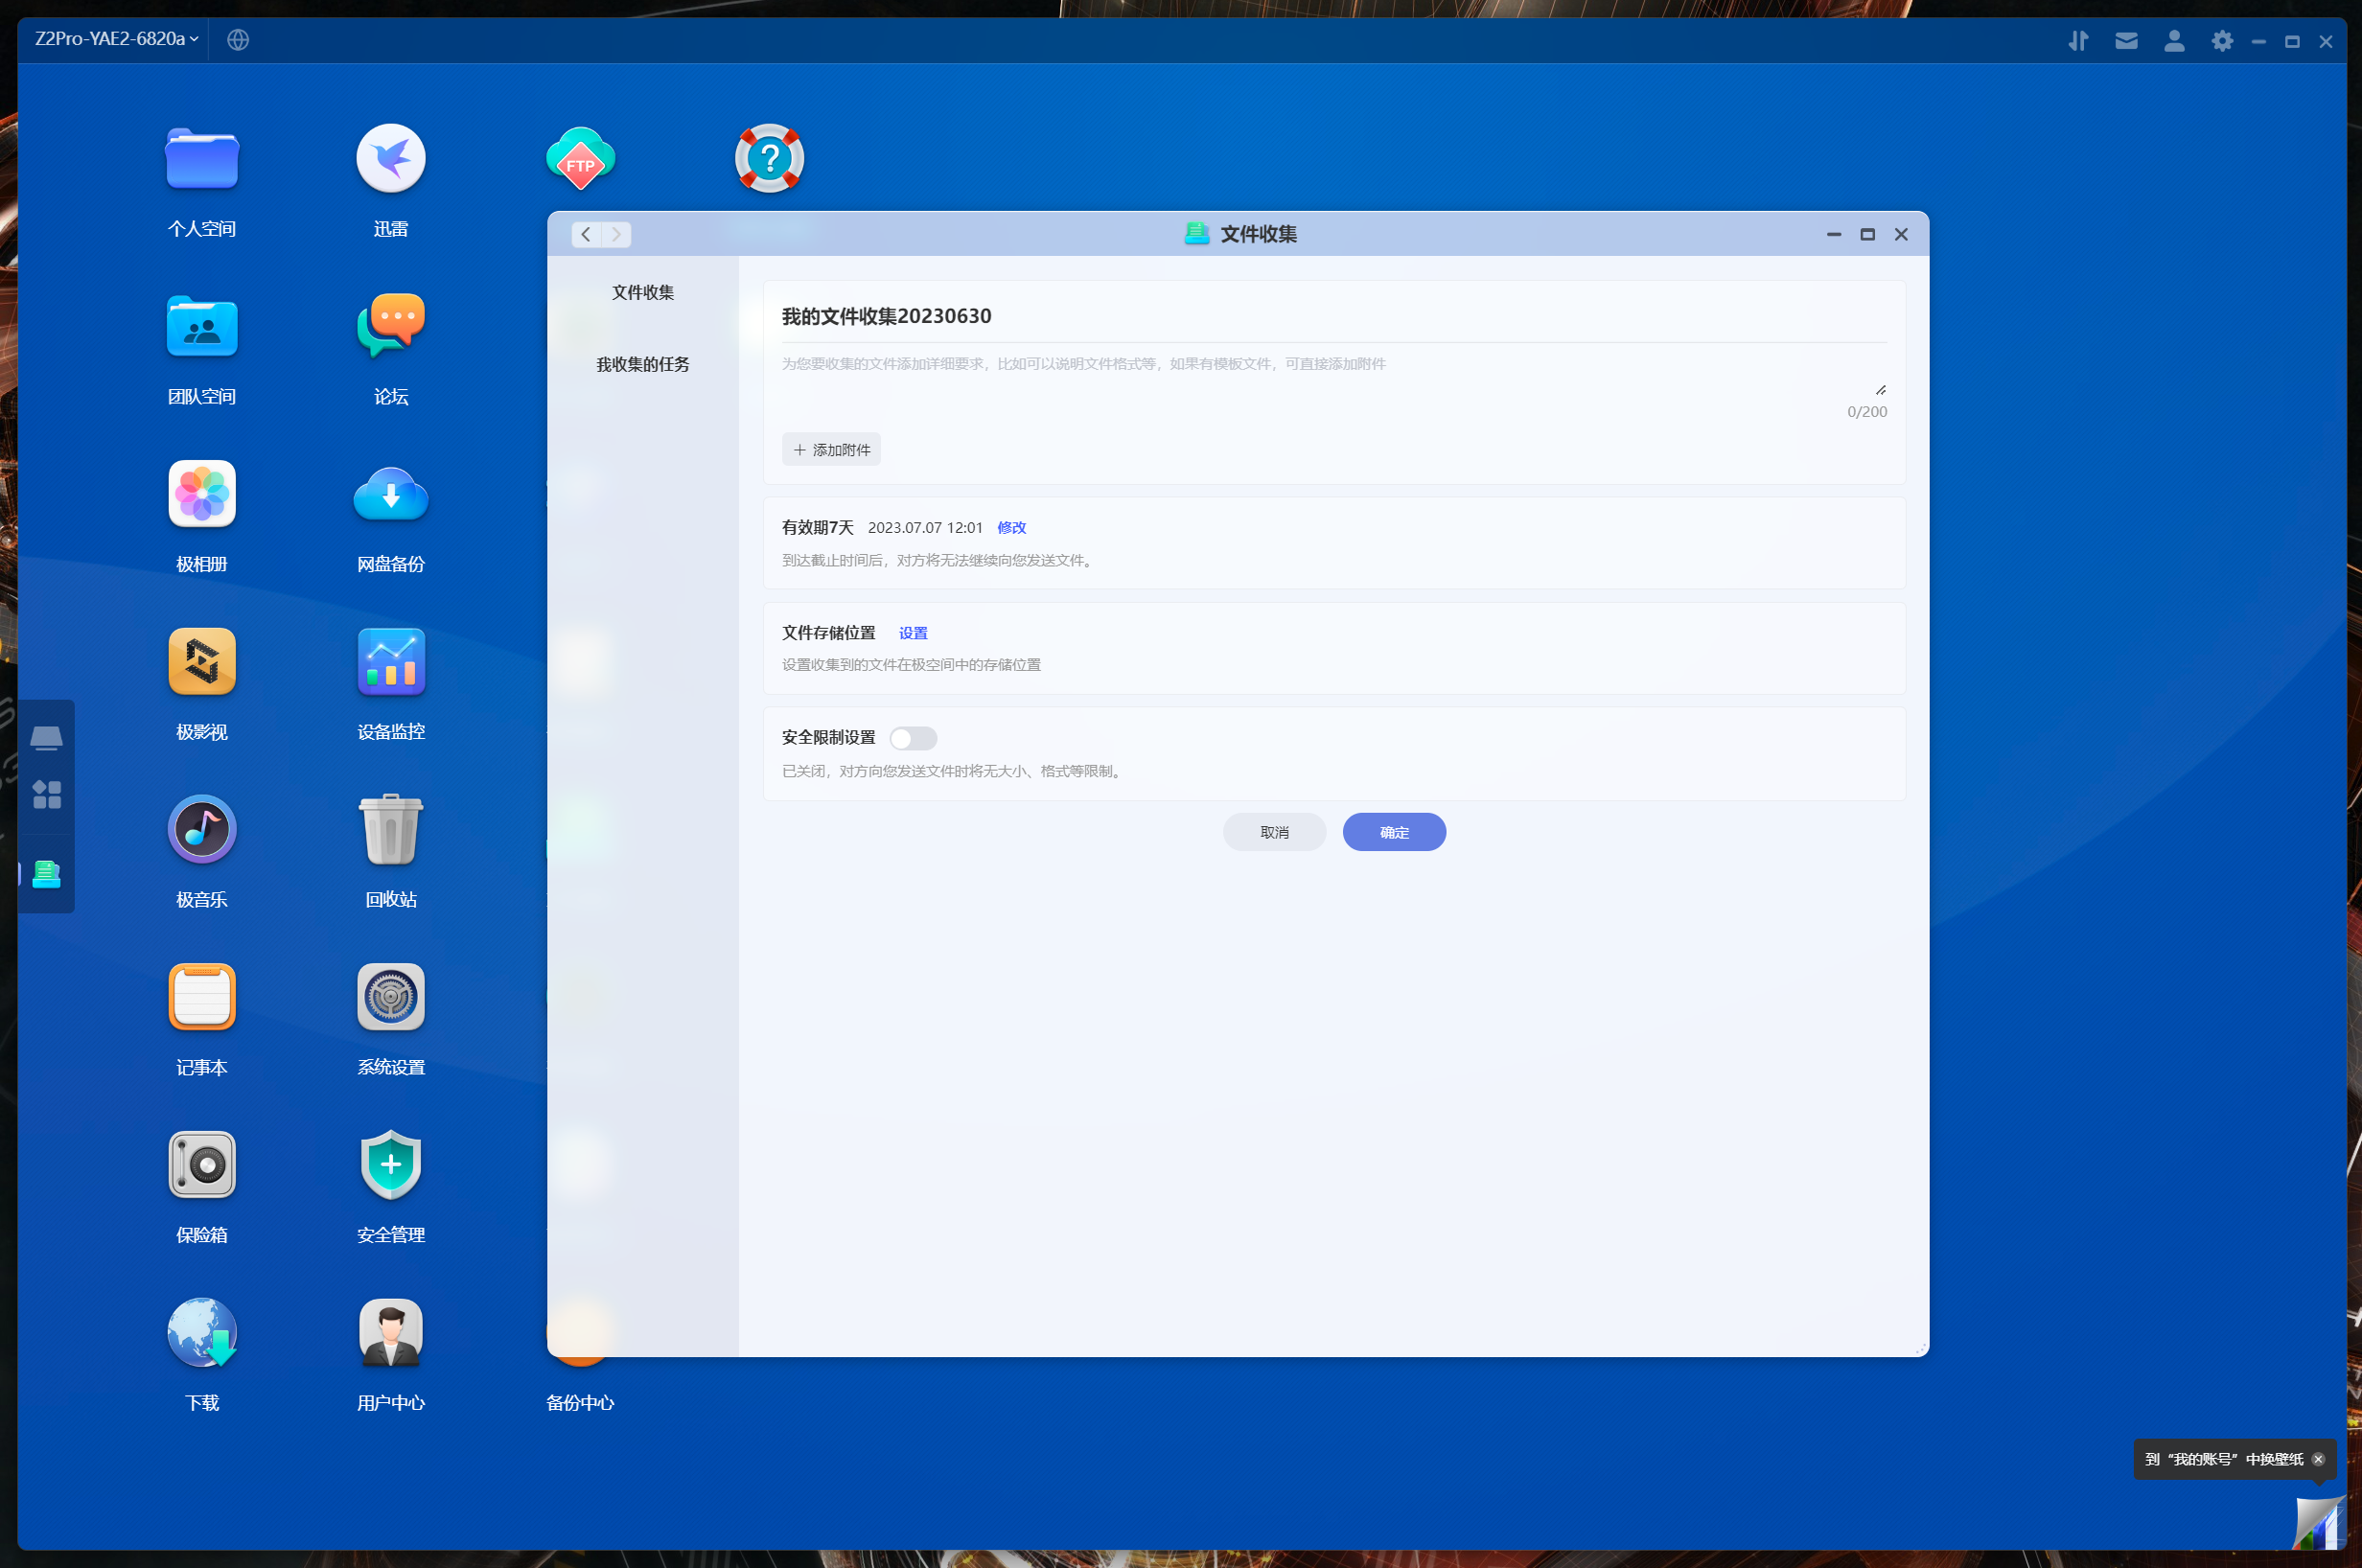Click the mail envelope icon in top bar
Screen dimensions: 2362x1568
[2126, 41]
